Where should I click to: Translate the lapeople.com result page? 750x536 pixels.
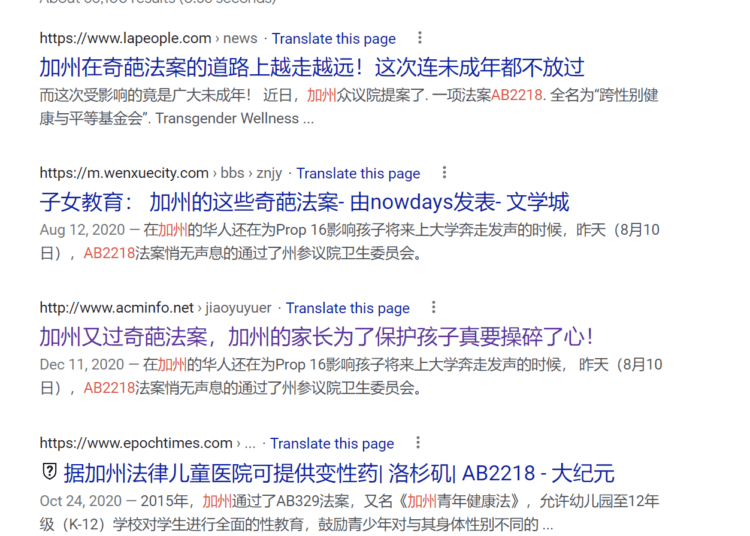(334, 38)
